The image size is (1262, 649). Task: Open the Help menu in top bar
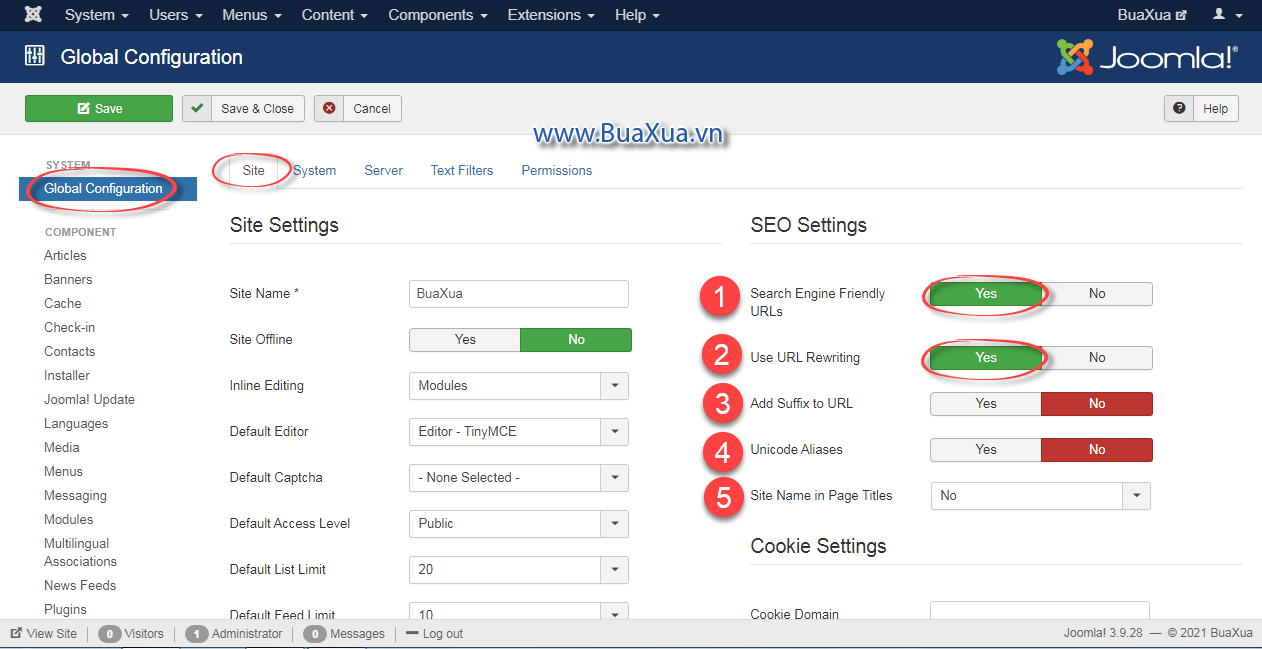(x=637, y=15)
